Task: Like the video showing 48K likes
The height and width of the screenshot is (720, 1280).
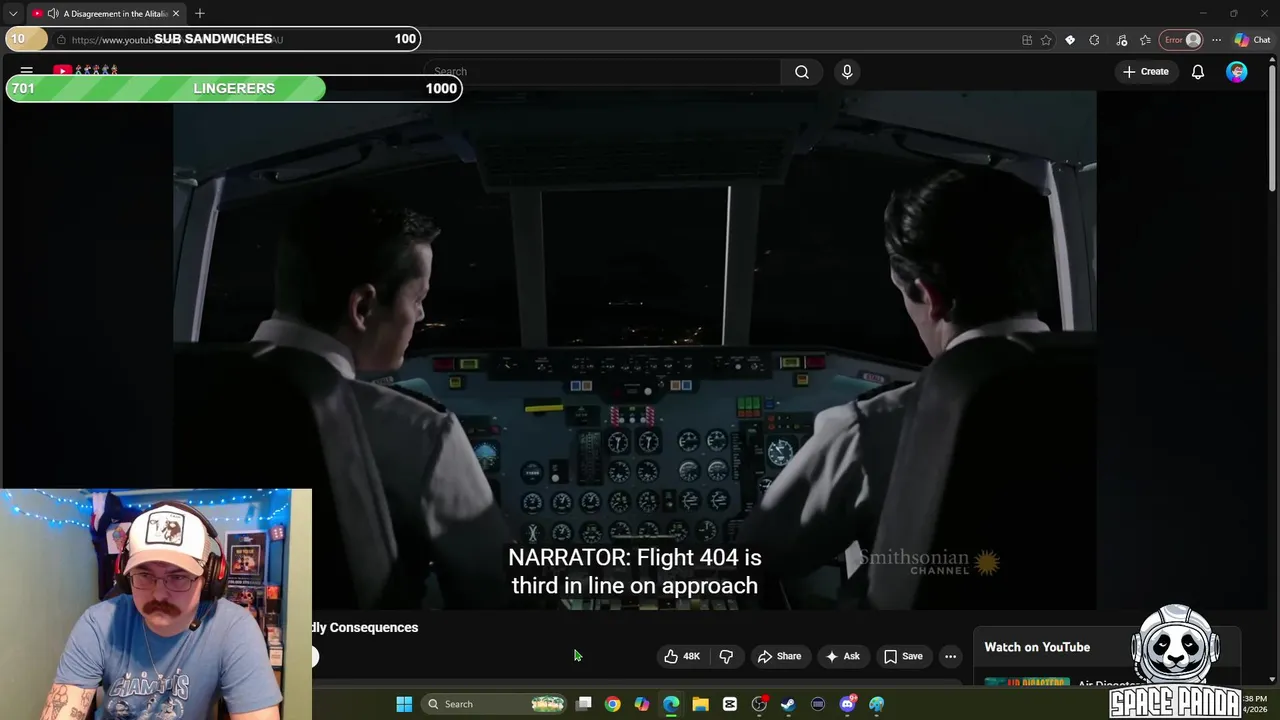Action: tap(681, 656)
